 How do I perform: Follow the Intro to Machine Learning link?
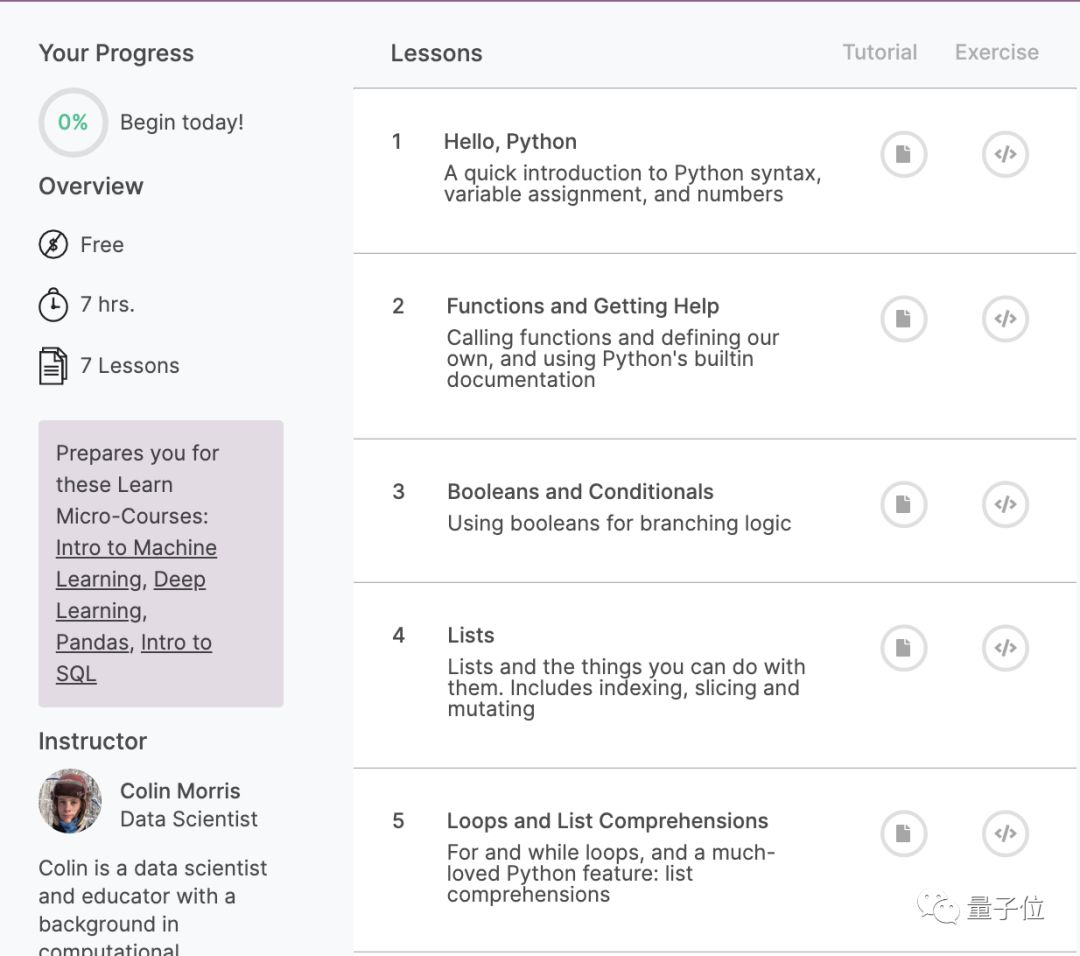point(136,548)
